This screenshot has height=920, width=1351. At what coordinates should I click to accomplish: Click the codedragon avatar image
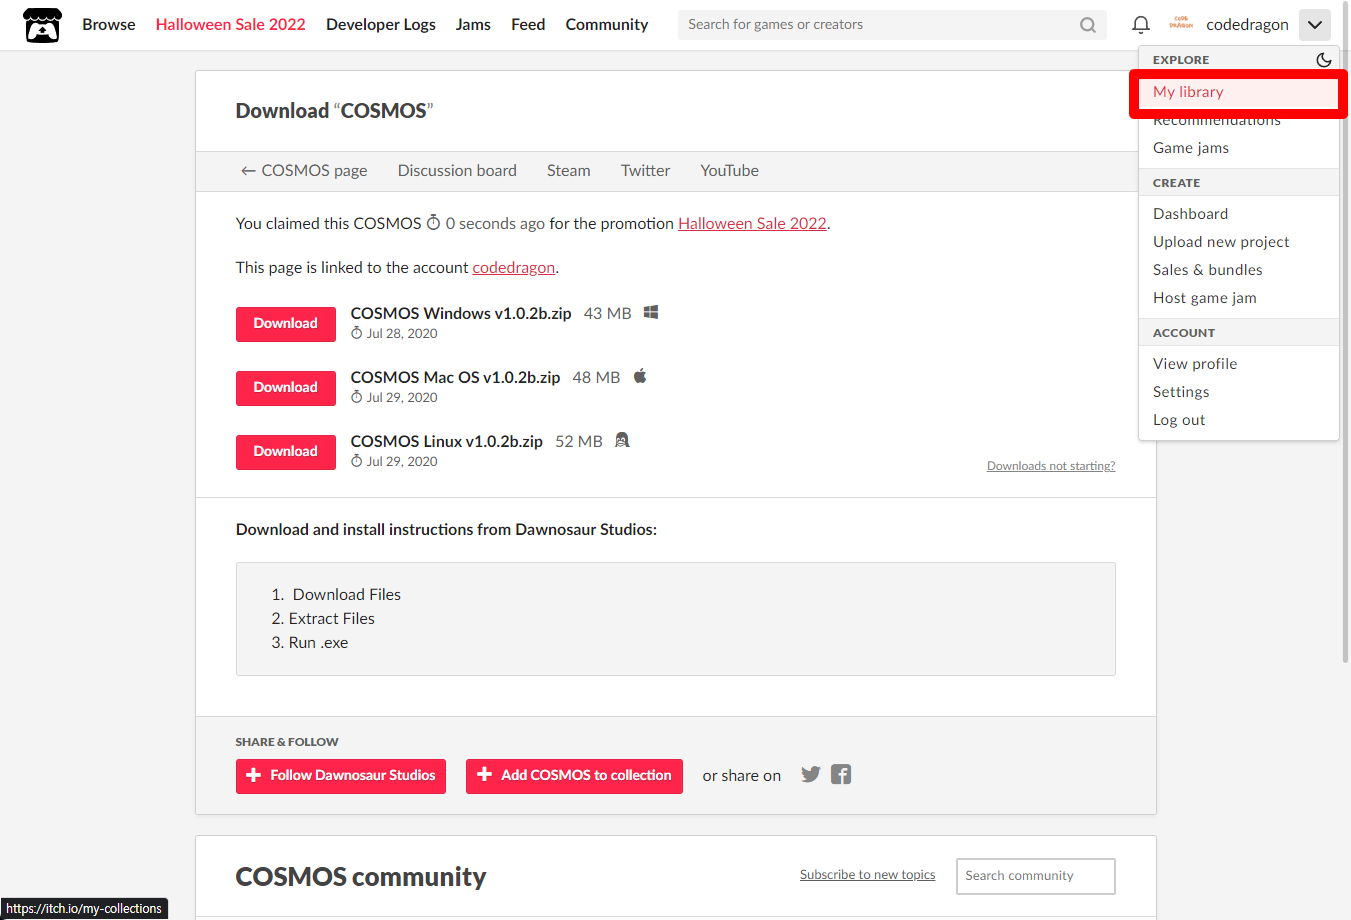1181,24
